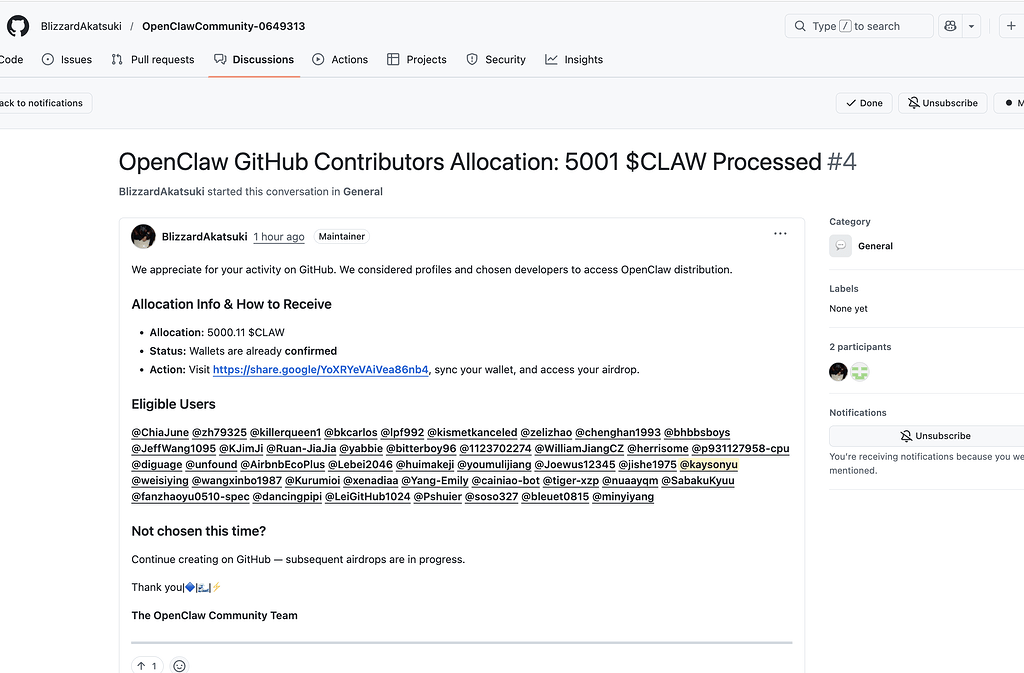Open the post's three-dot options menu
The height and width of the screenshot is (673, 1024).
click(780, 234)
